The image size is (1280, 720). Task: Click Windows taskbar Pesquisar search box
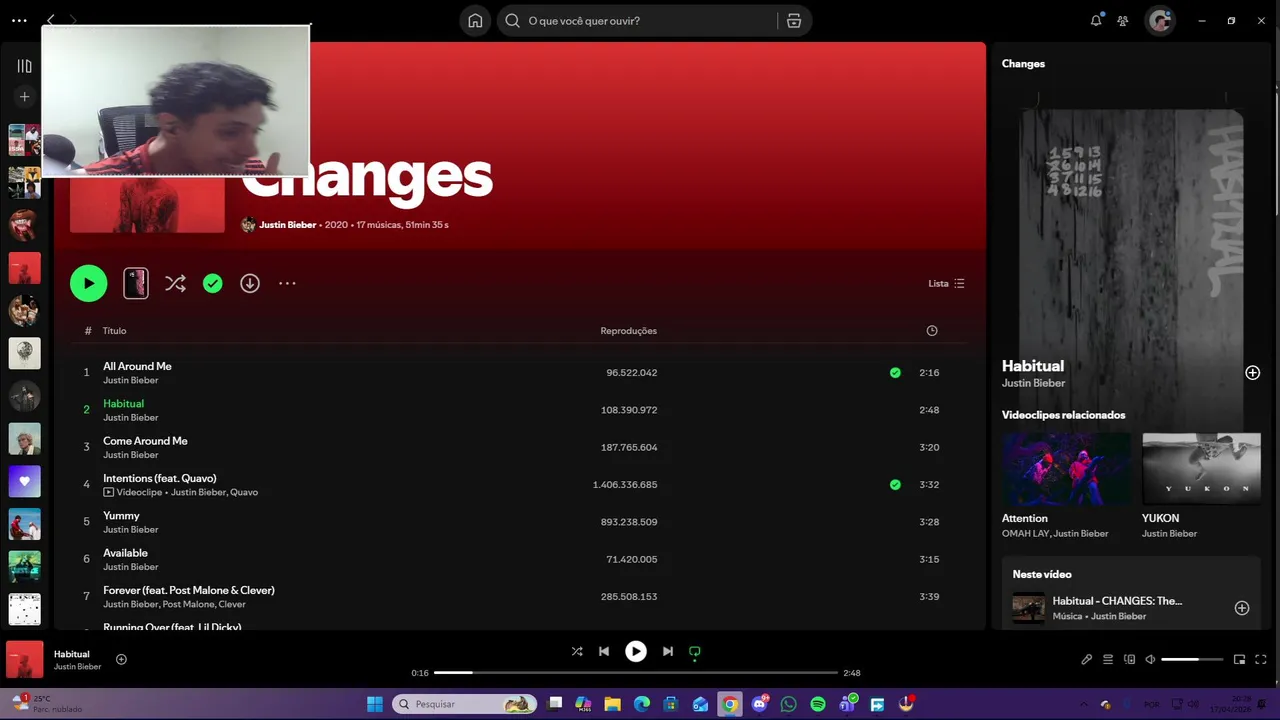(x=465, y=705)
